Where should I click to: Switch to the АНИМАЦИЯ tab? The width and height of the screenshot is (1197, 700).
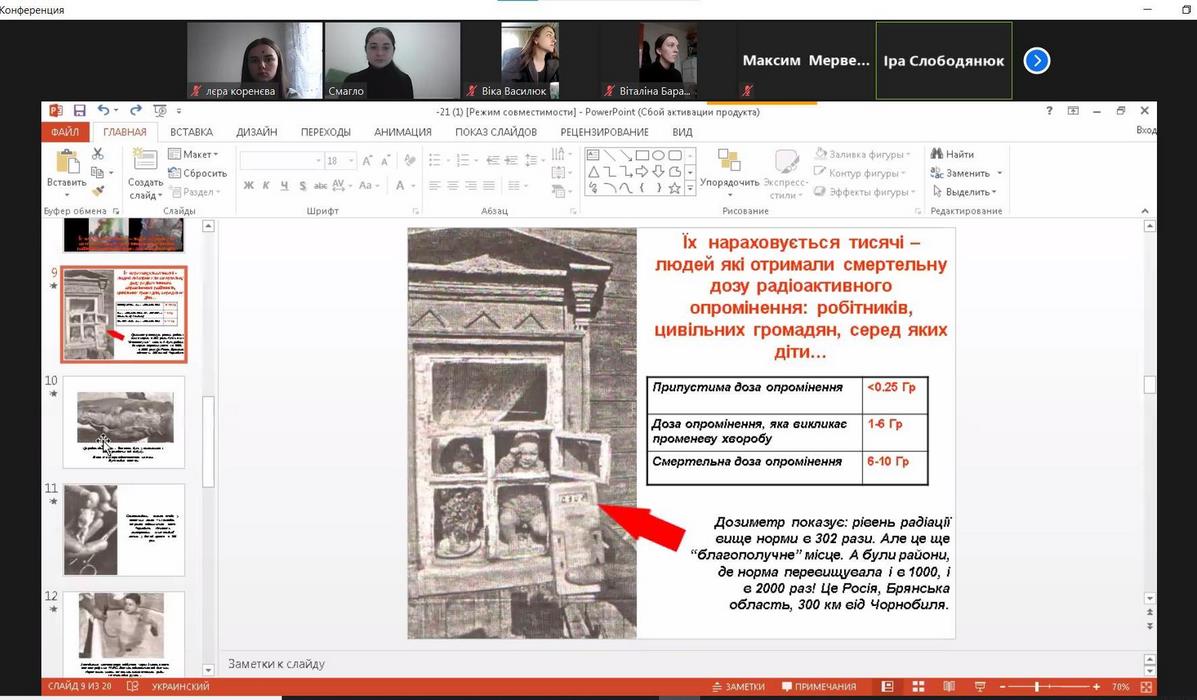point(402,132)
